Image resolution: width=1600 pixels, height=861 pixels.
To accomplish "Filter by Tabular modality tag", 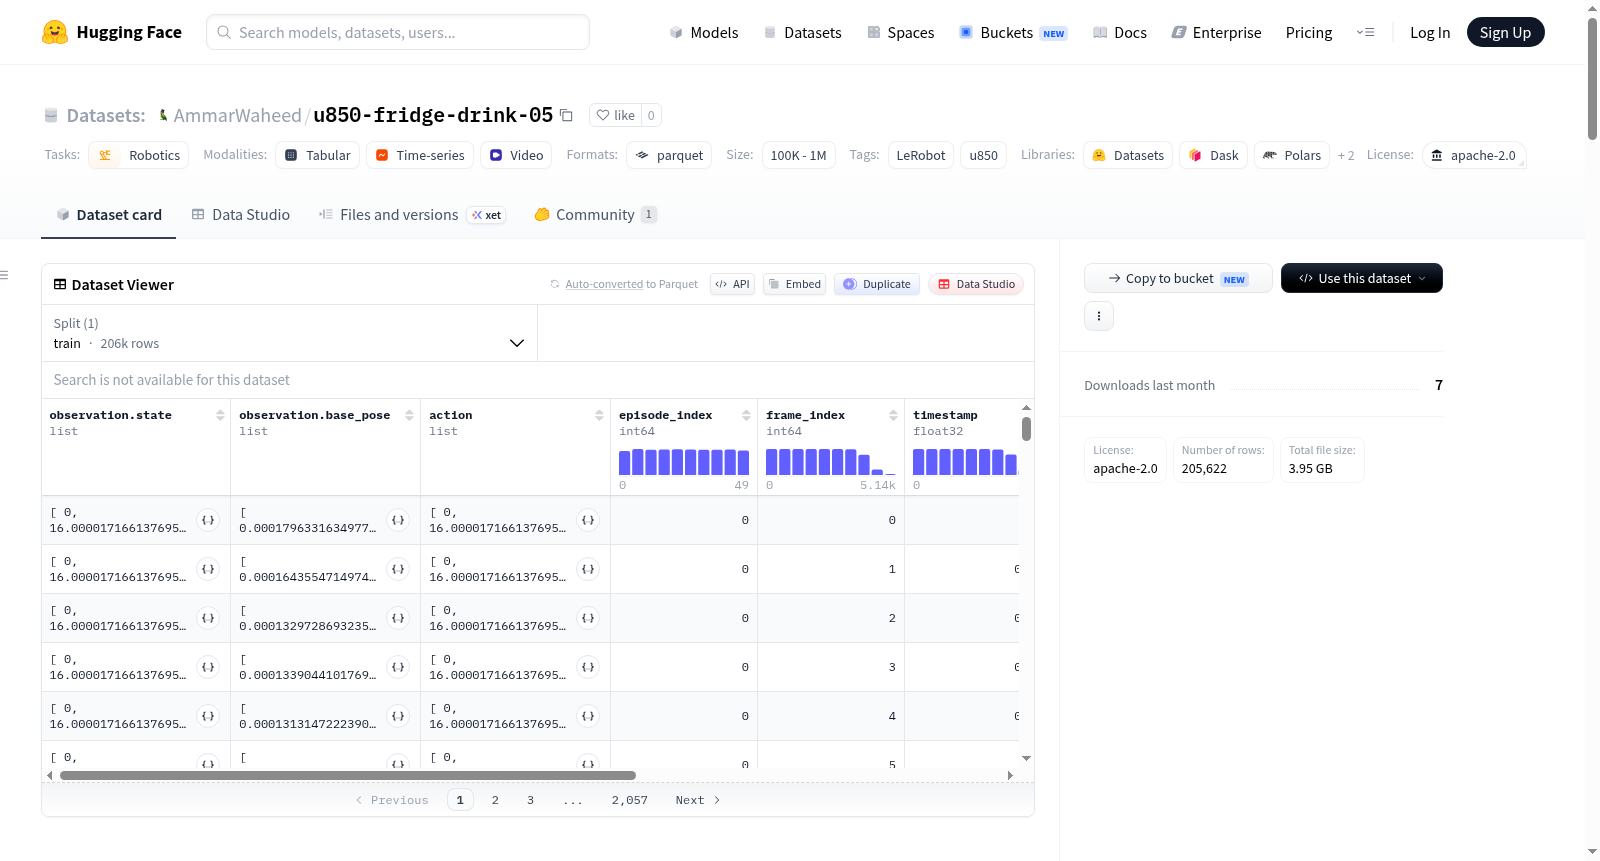I will tap(318, 155).
